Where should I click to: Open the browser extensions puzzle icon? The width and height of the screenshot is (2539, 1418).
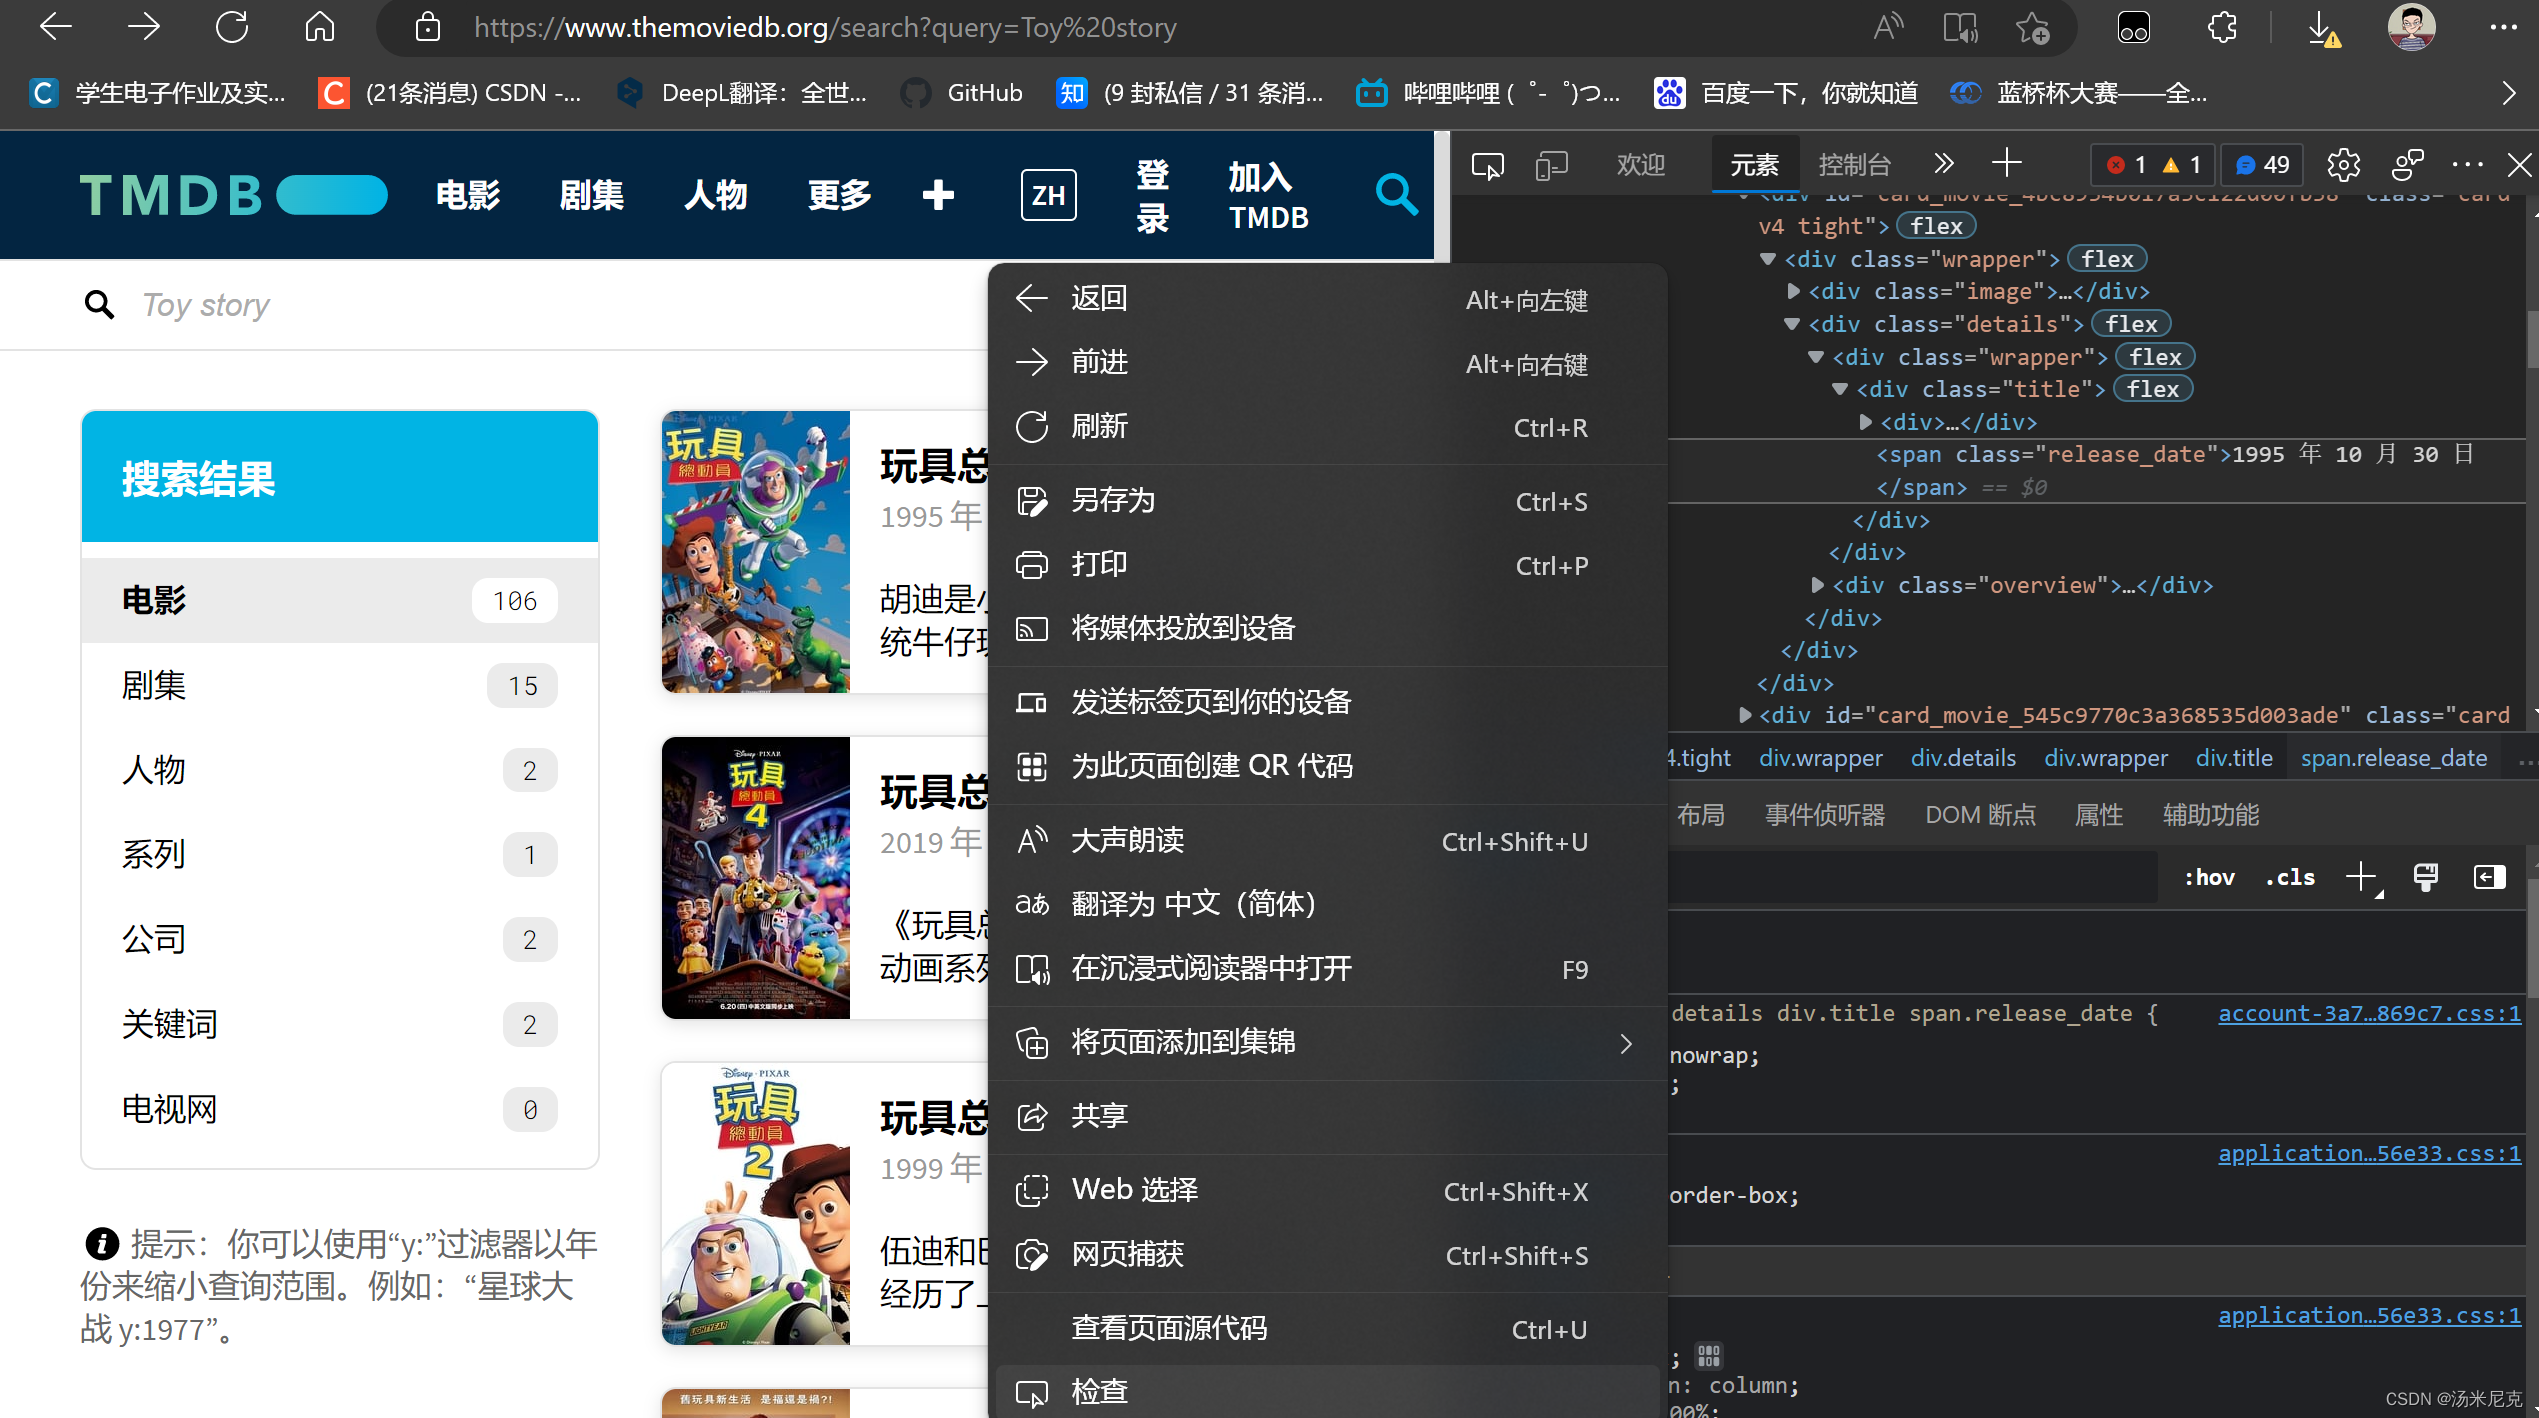coord(2222,27)
